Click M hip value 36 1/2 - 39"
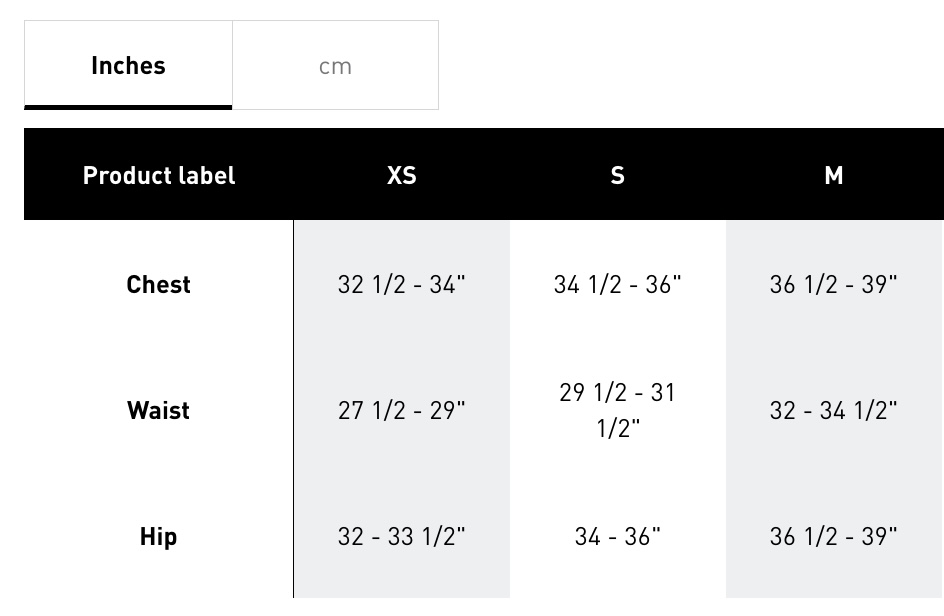The width and height of the screenshot is (944, 616). point(834,537)
